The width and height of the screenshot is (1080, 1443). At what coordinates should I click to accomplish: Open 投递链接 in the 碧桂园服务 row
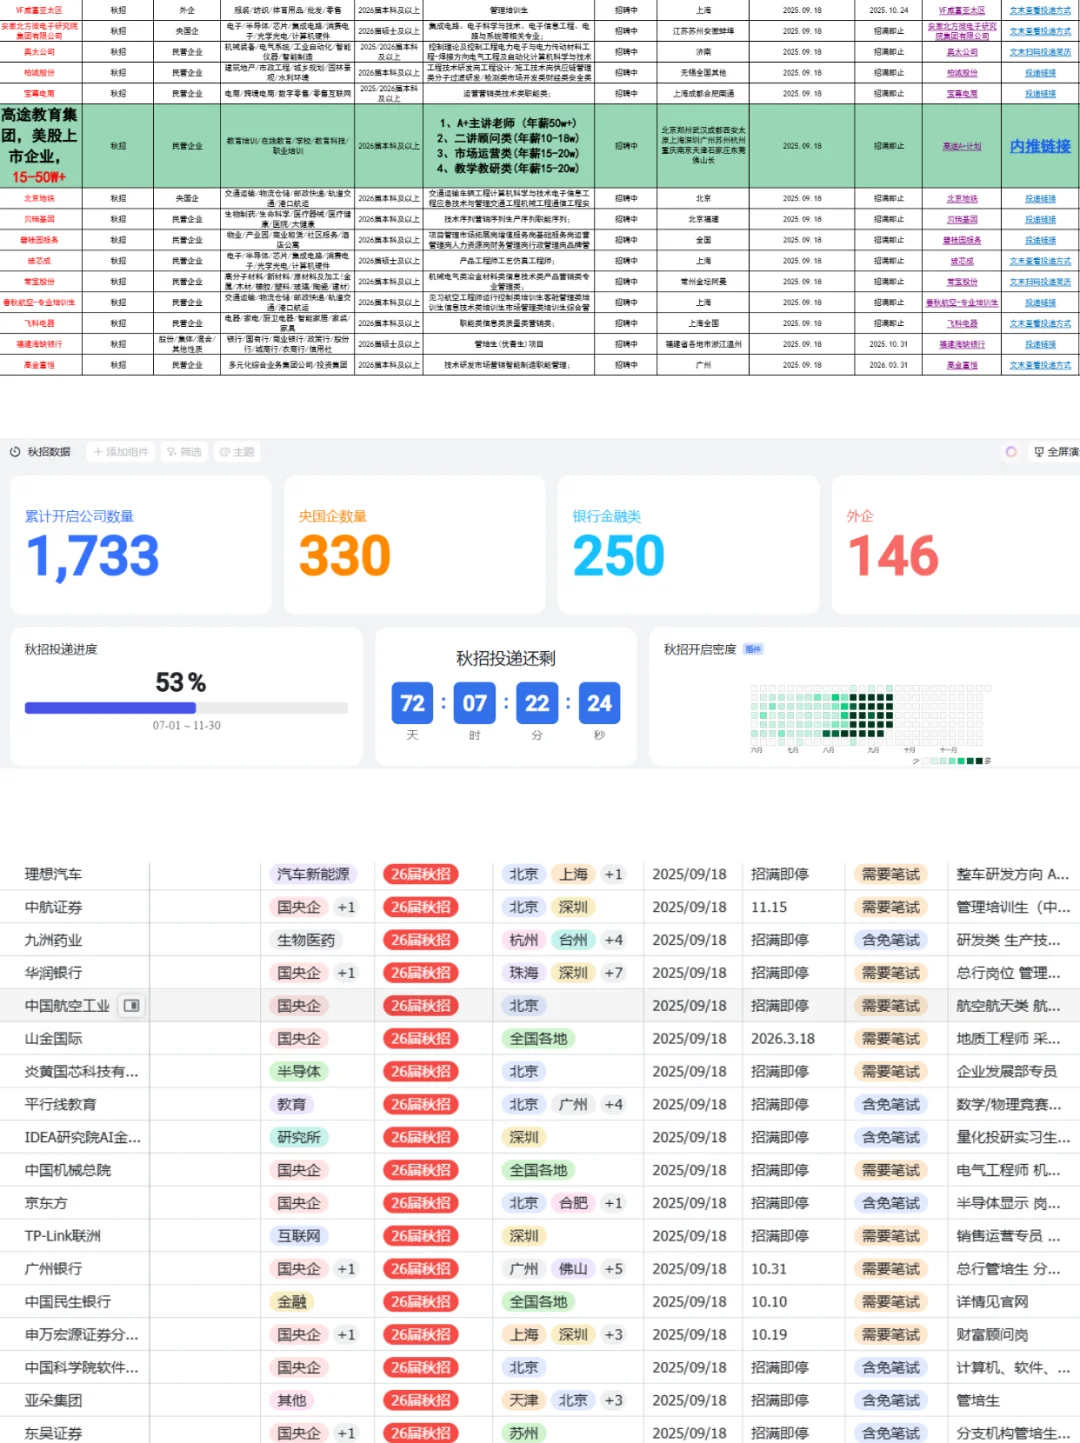[x=1040, y=240]
